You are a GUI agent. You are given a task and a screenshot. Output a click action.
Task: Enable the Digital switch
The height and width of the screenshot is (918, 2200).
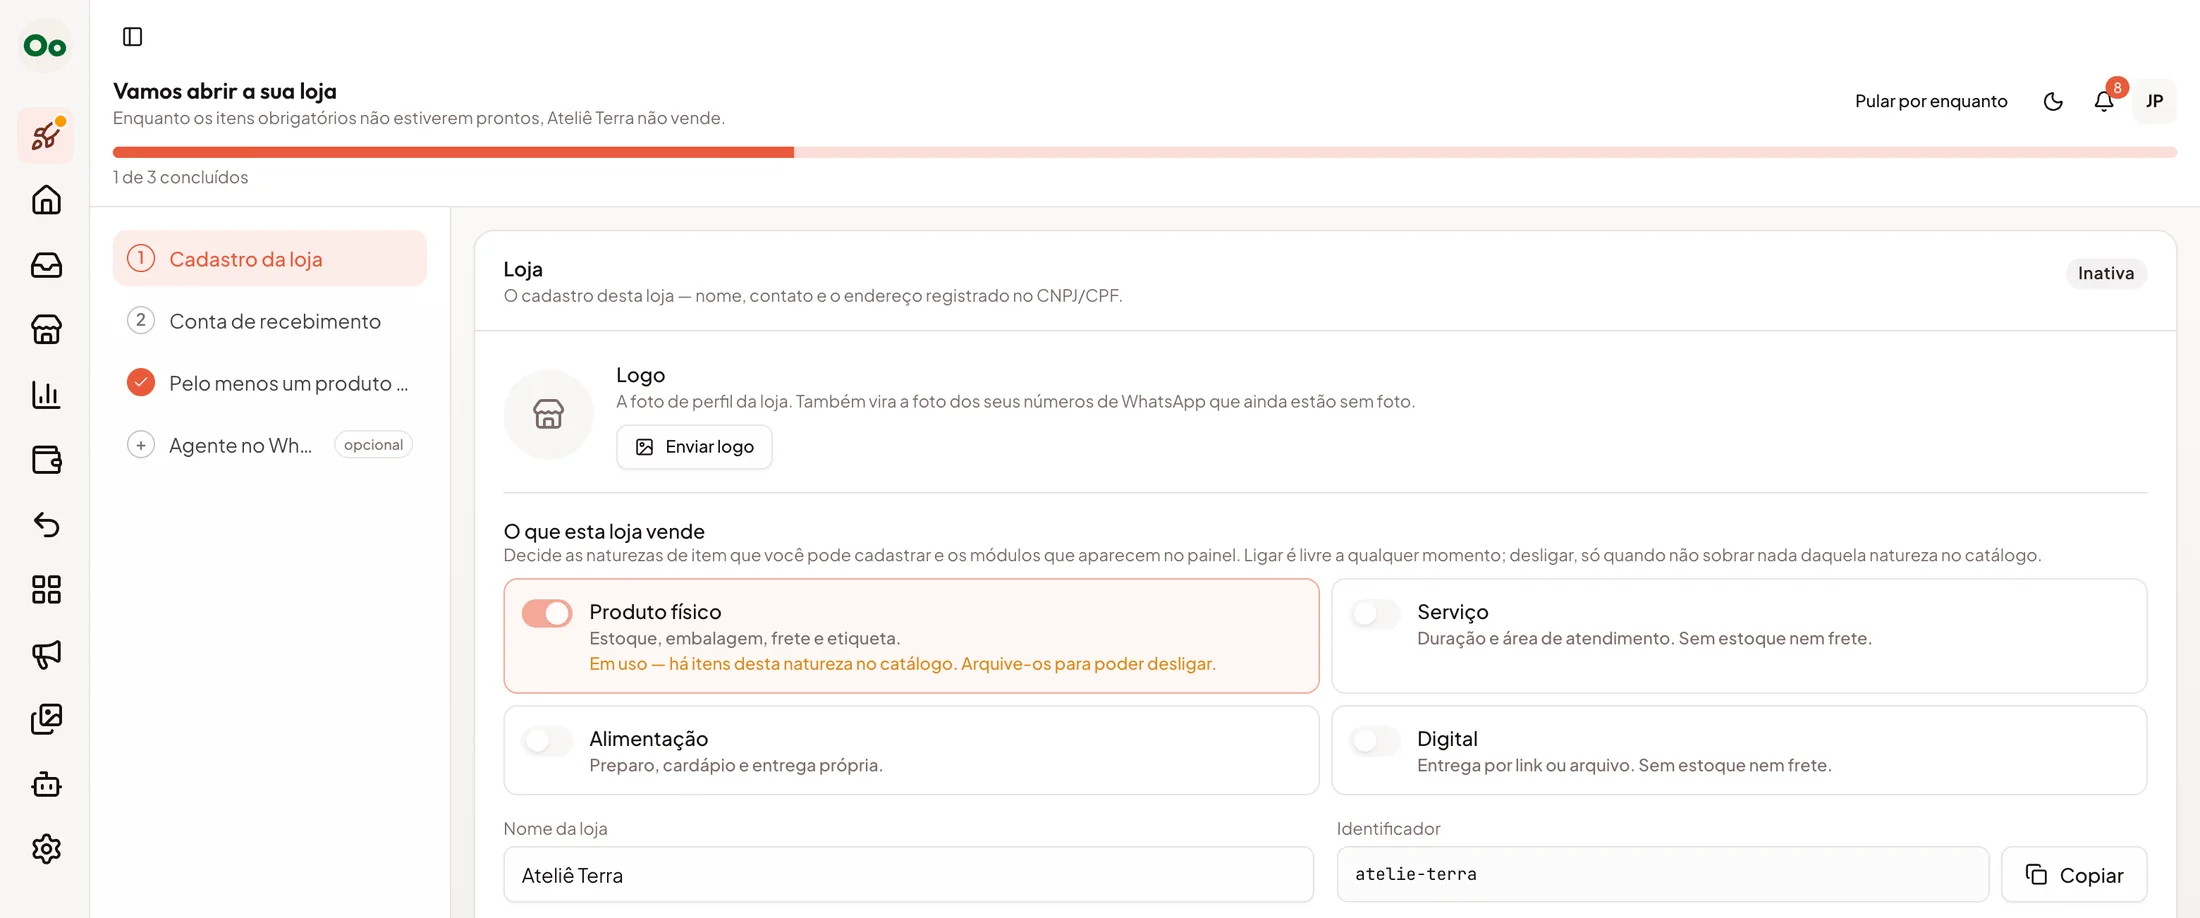pos(1375,740)
